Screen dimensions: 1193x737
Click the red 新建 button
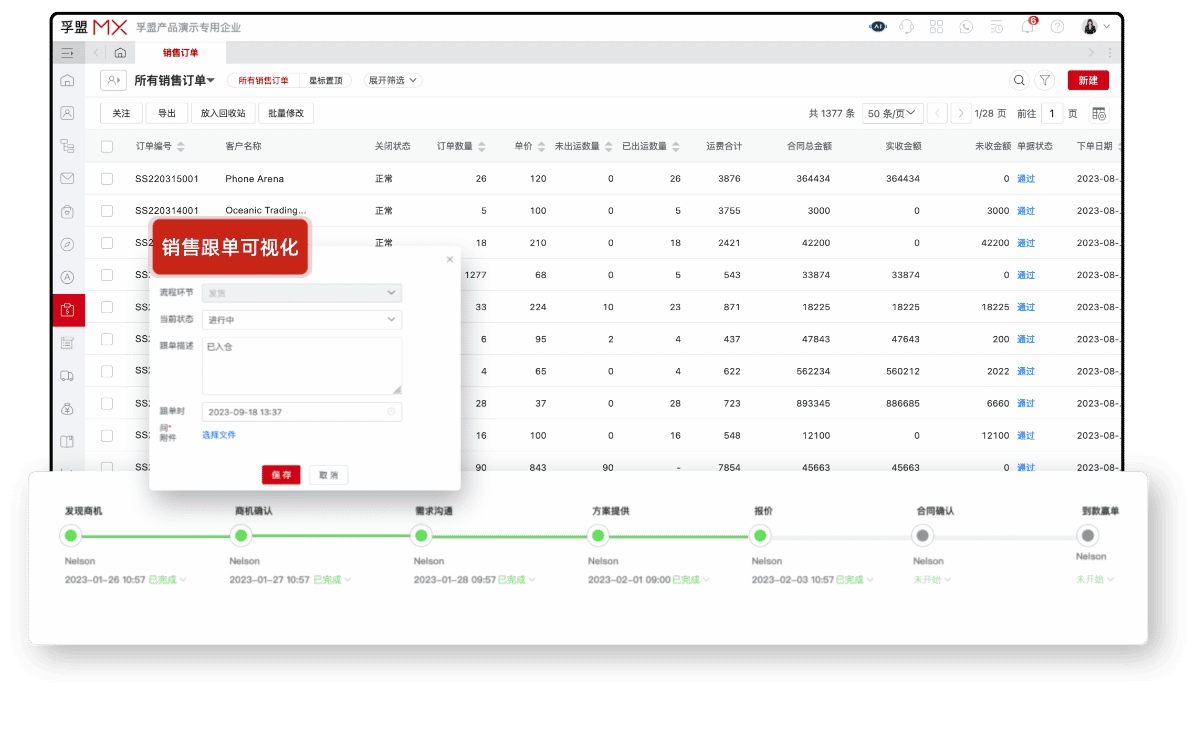pos(1088,79)
